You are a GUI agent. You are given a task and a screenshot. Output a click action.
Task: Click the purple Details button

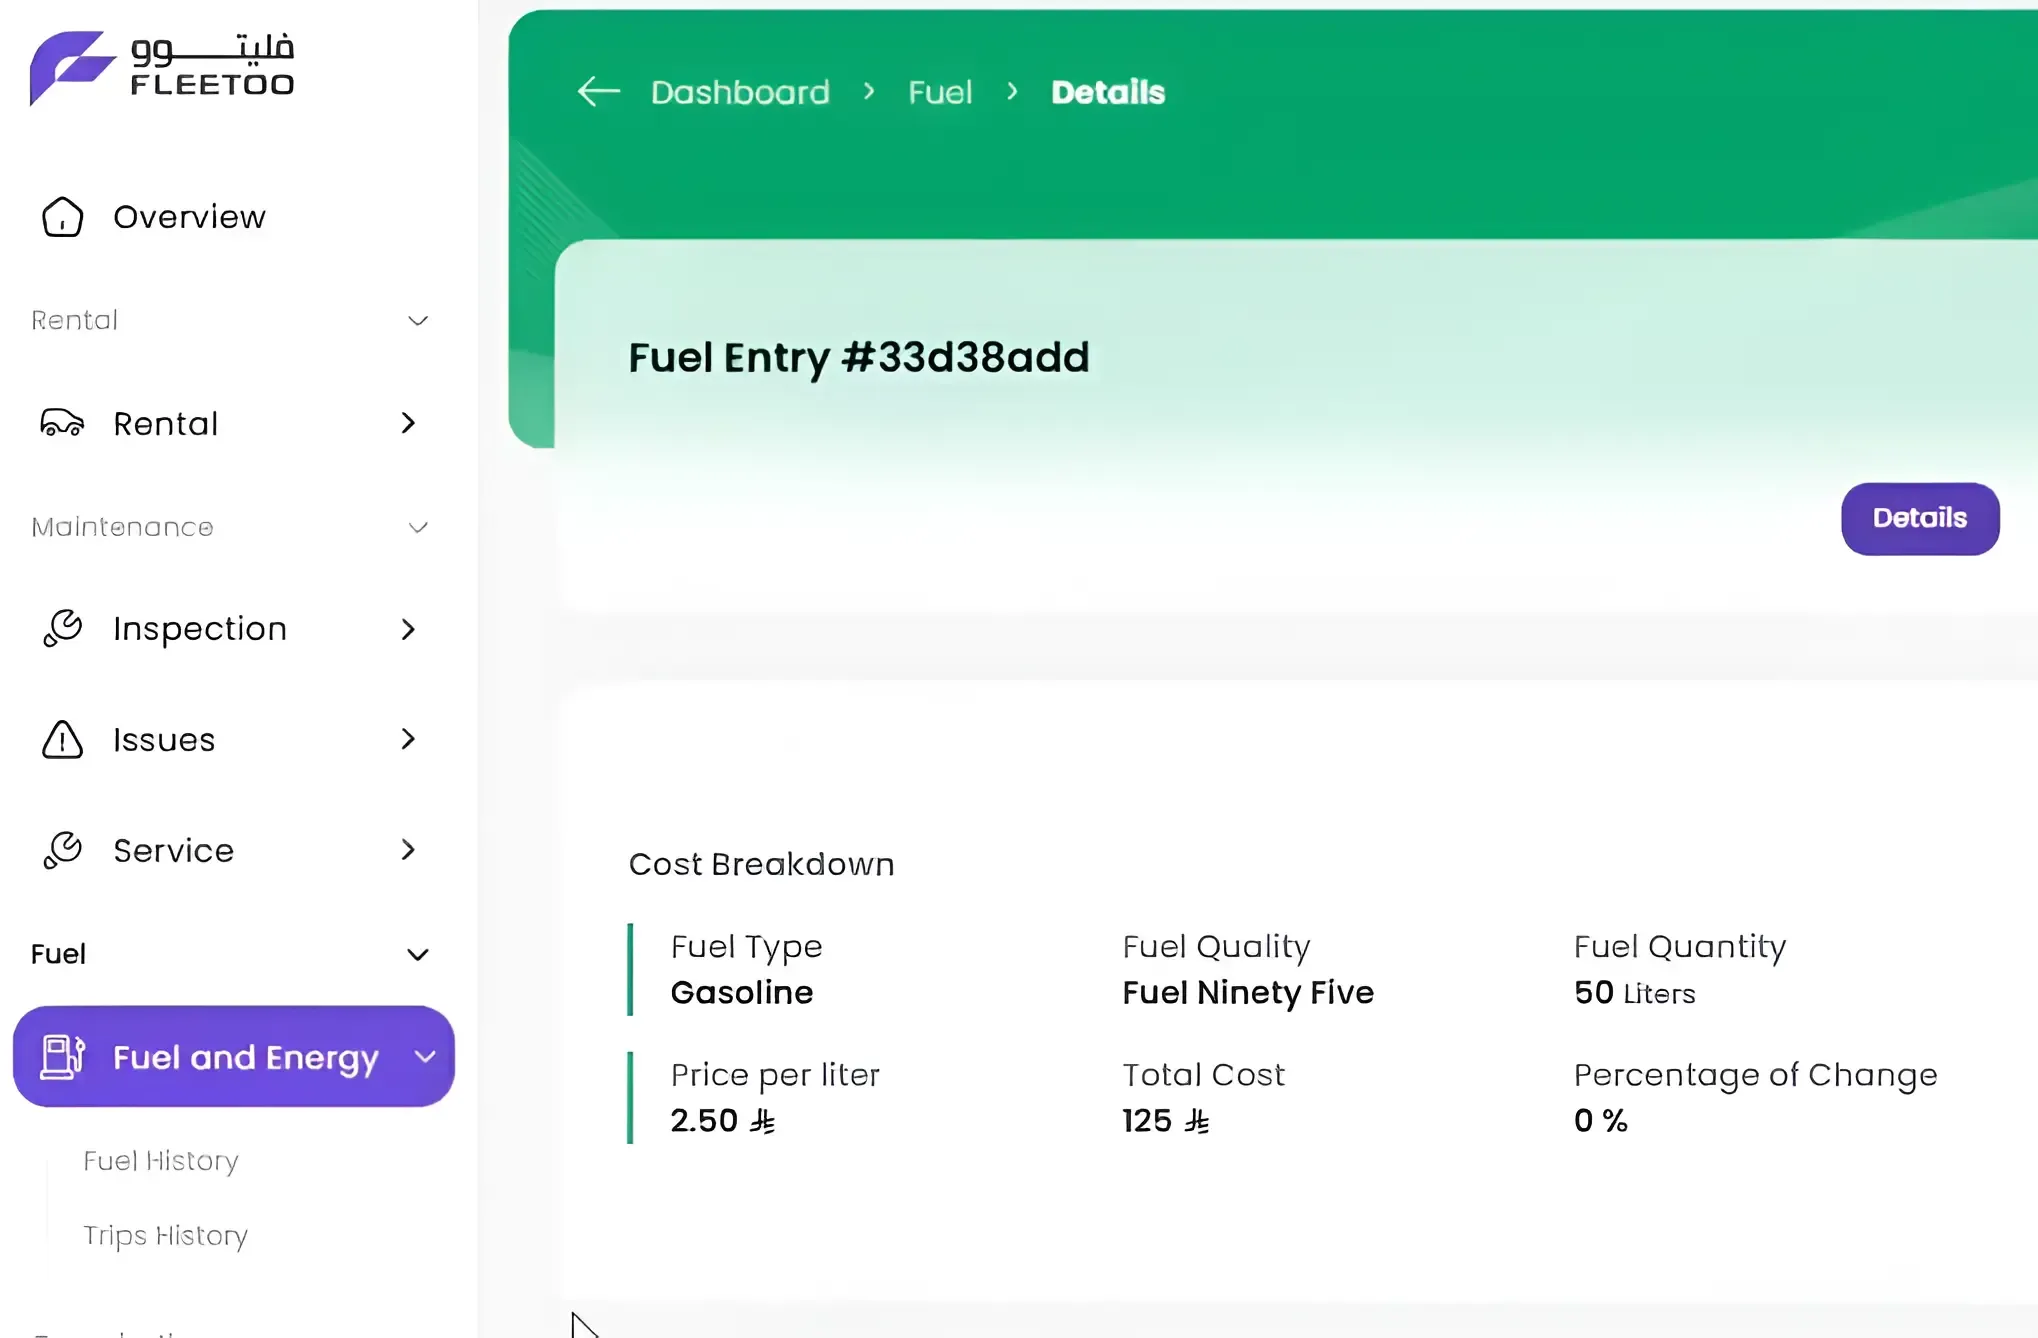1919,518
